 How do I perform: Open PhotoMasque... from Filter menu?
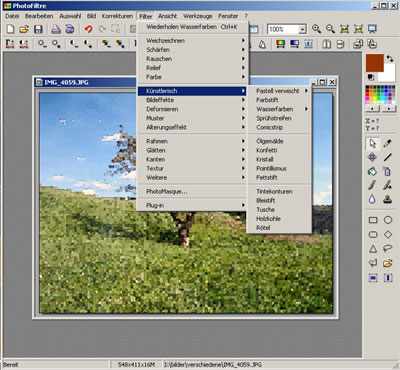click(x=193, y=192)
